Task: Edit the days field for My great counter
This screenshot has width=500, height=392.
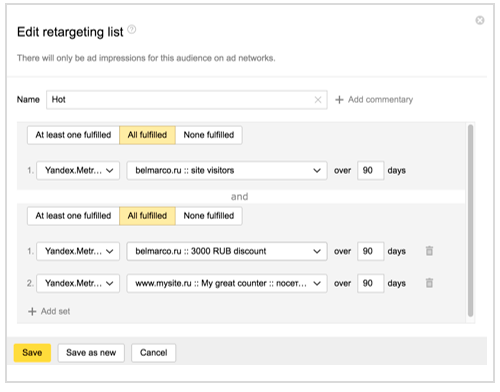Action: (x=371, y=283)
